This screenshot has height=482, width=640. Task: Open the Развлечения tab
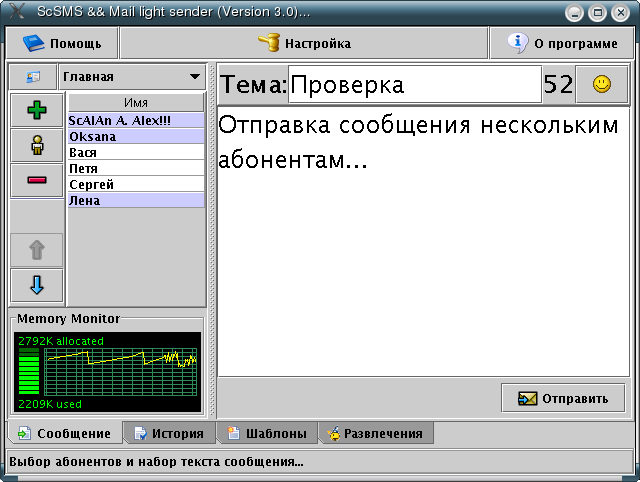click(x=375, y=434)
